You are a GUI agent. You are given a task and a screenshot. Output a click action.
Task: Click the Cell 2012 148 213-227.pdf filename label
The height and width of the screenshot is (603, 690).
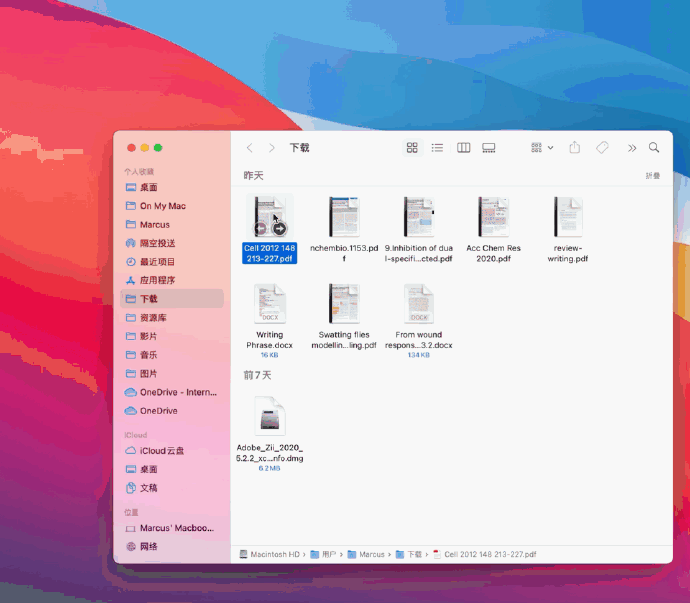tap(269, 253)
